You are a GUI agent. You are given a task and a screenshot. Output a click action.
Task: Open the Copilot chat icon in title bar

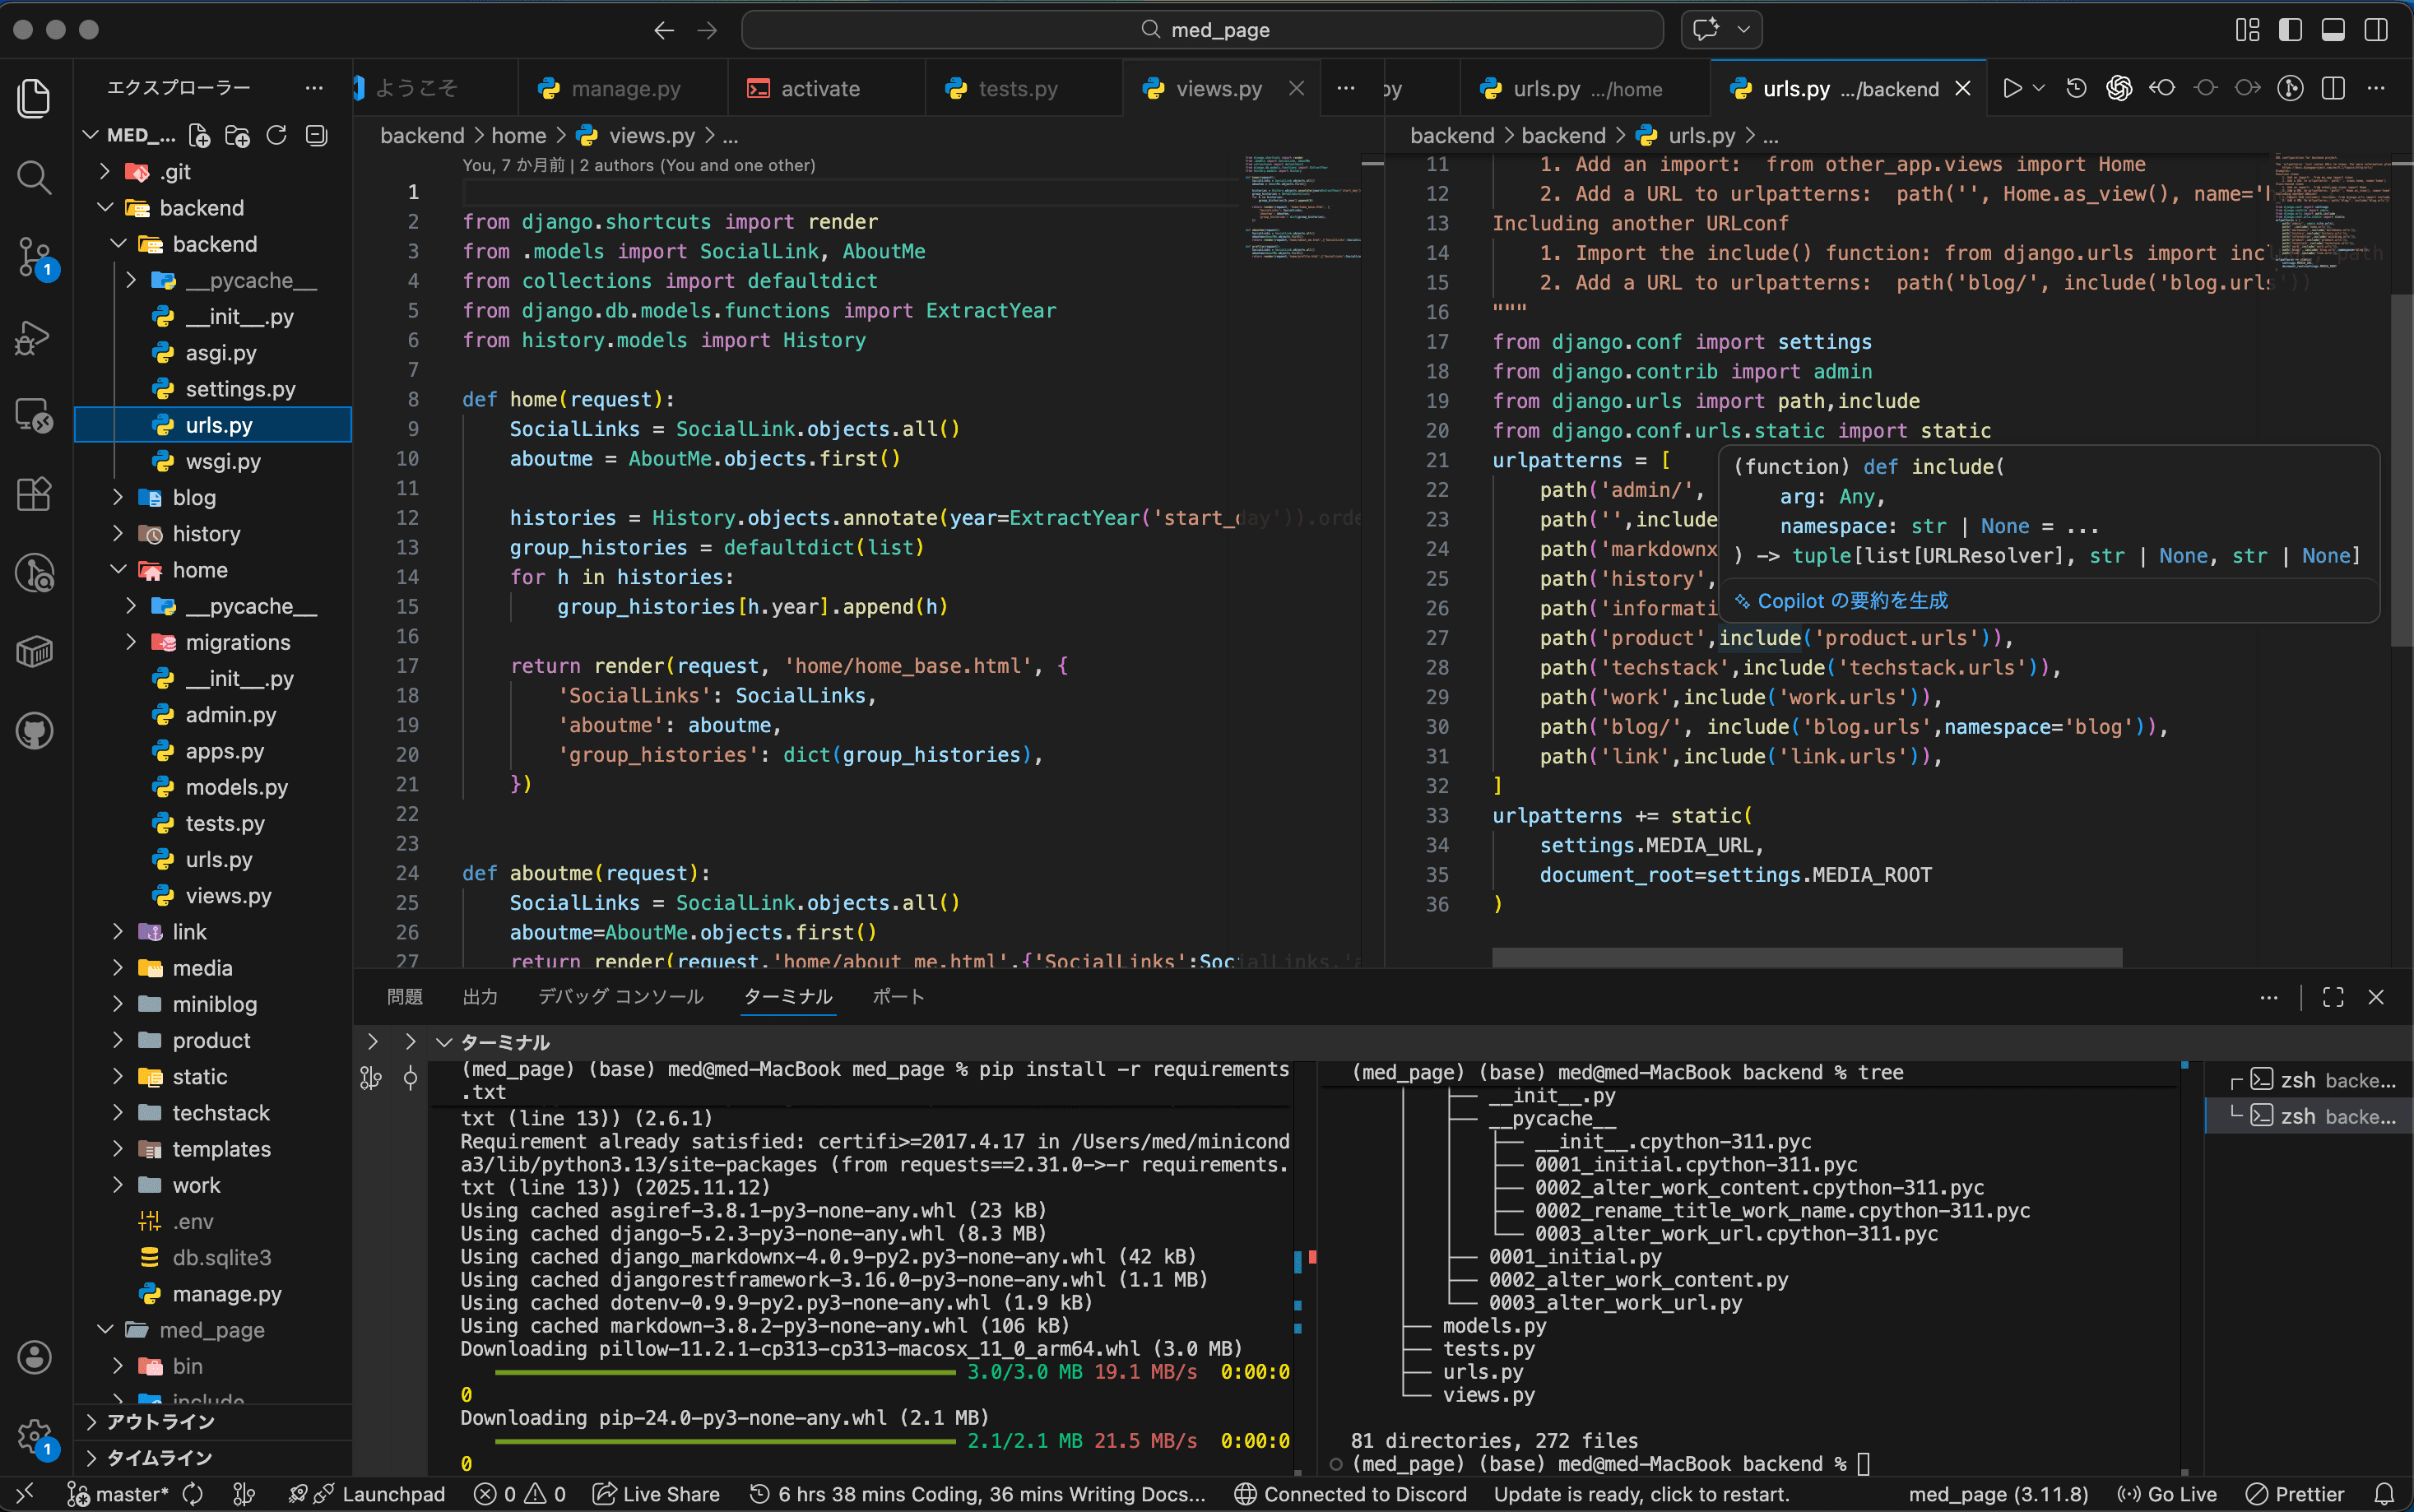1706,29
